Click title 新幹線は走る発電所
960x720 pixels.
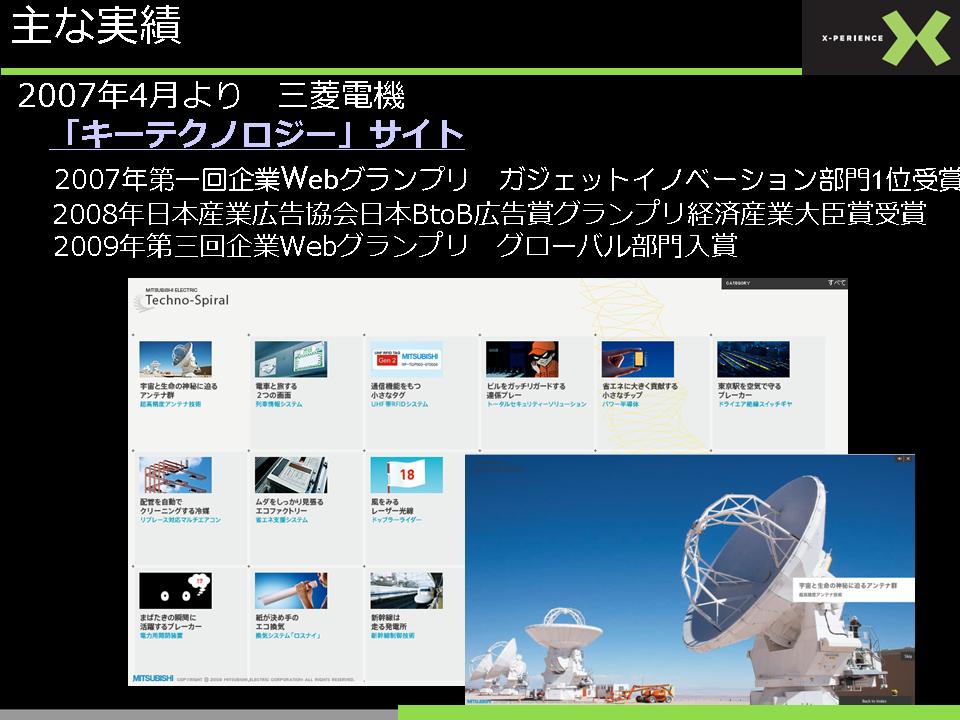point(389,622)
